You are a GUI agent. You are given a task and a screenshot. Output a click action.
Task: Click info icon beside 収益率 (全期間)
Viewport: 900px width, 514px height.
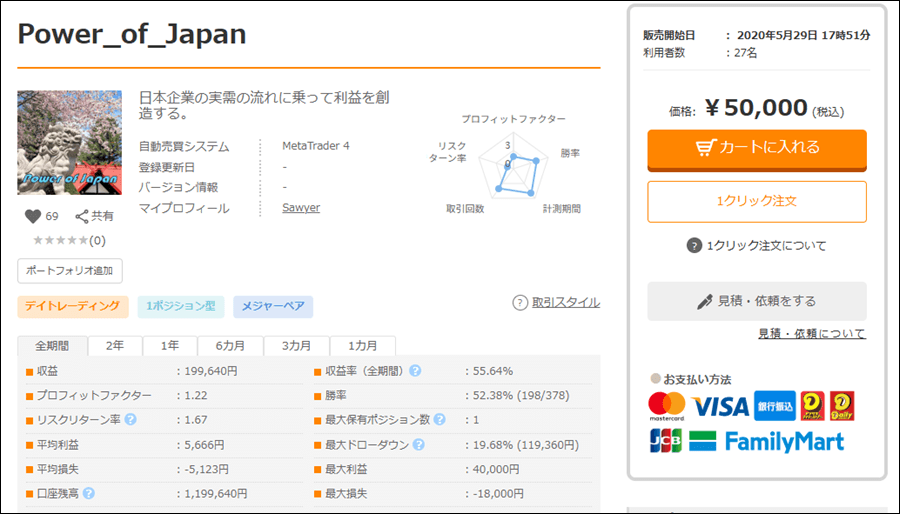click(415, 371)
